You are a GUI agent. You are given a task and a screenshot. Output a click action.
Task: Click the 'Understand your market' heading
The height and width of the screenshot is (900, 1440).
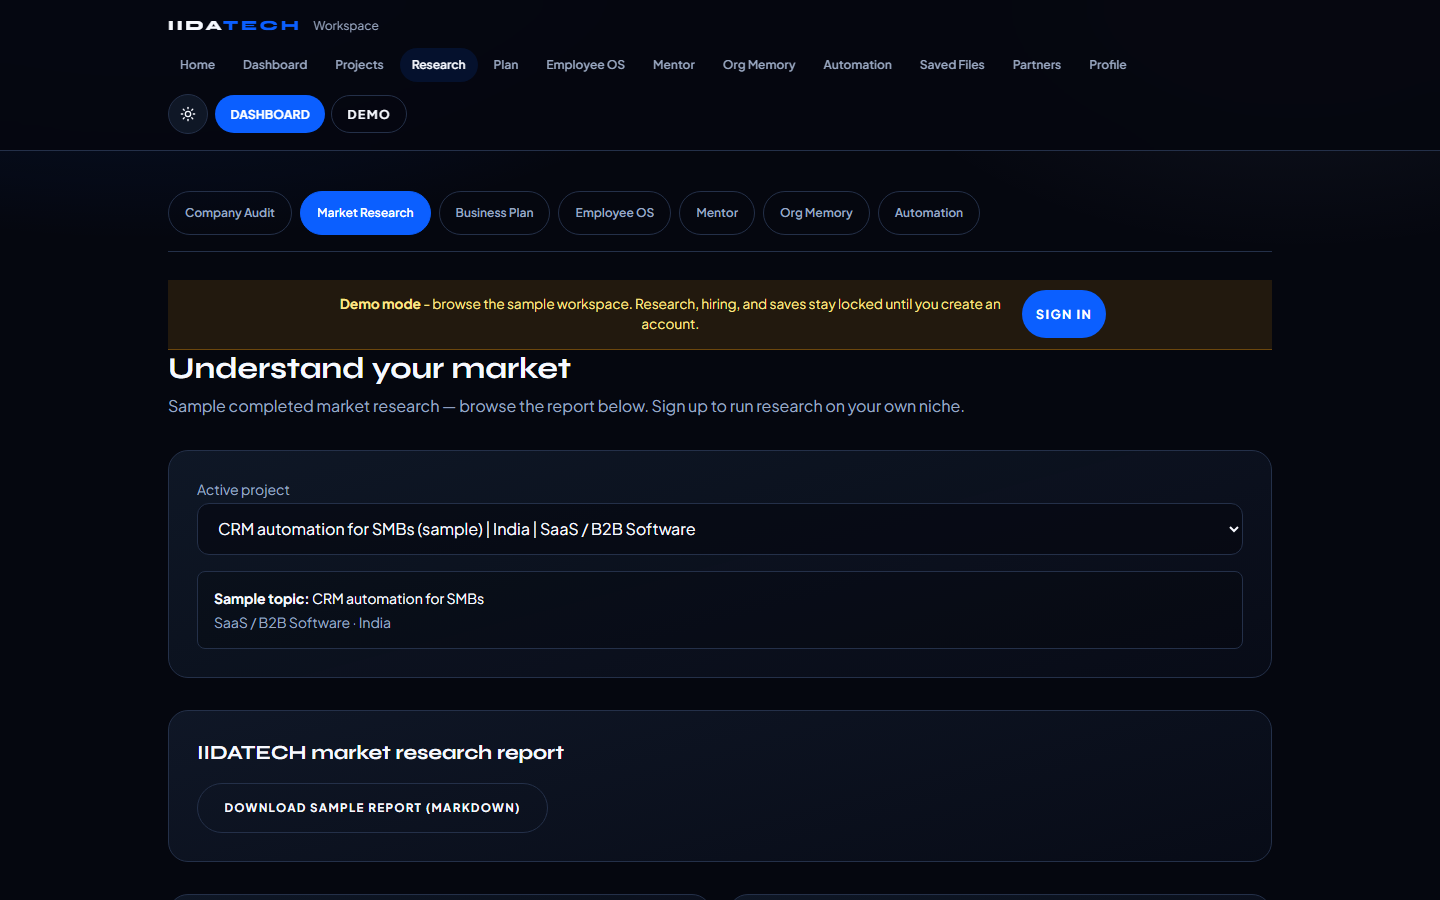coord(369,368)
